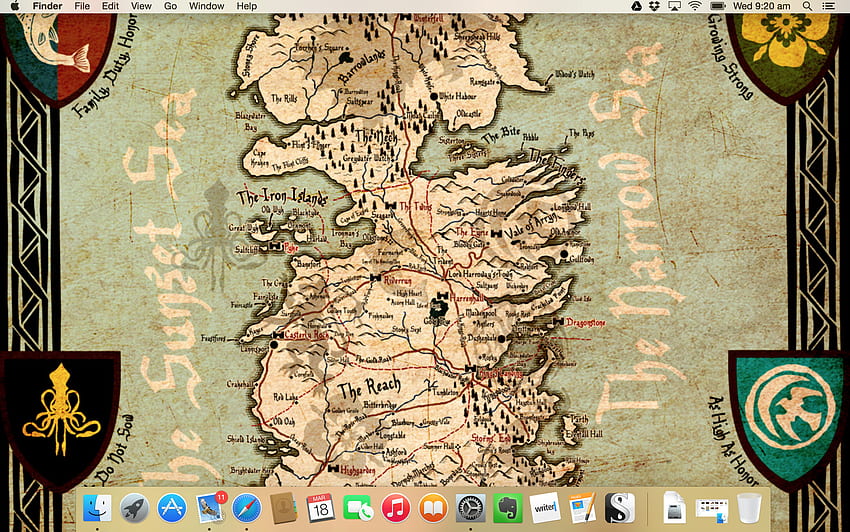Open the View menu
This screenshot has height=532, width=850.
tap(141, 6)
